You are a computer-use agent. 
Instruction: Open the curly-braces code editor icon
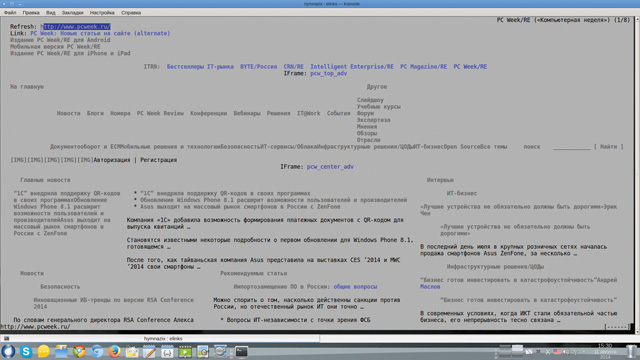[x=167, y=351]
